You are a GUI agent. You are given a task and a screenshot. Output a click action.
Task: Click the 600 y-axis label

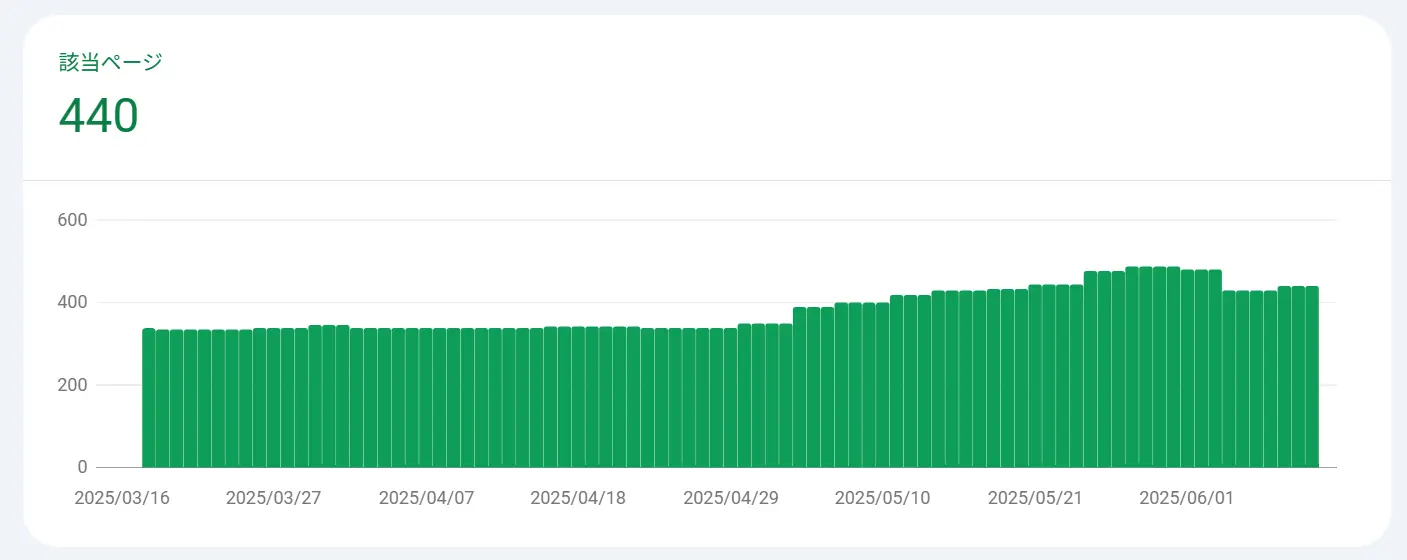click(72, 220)
